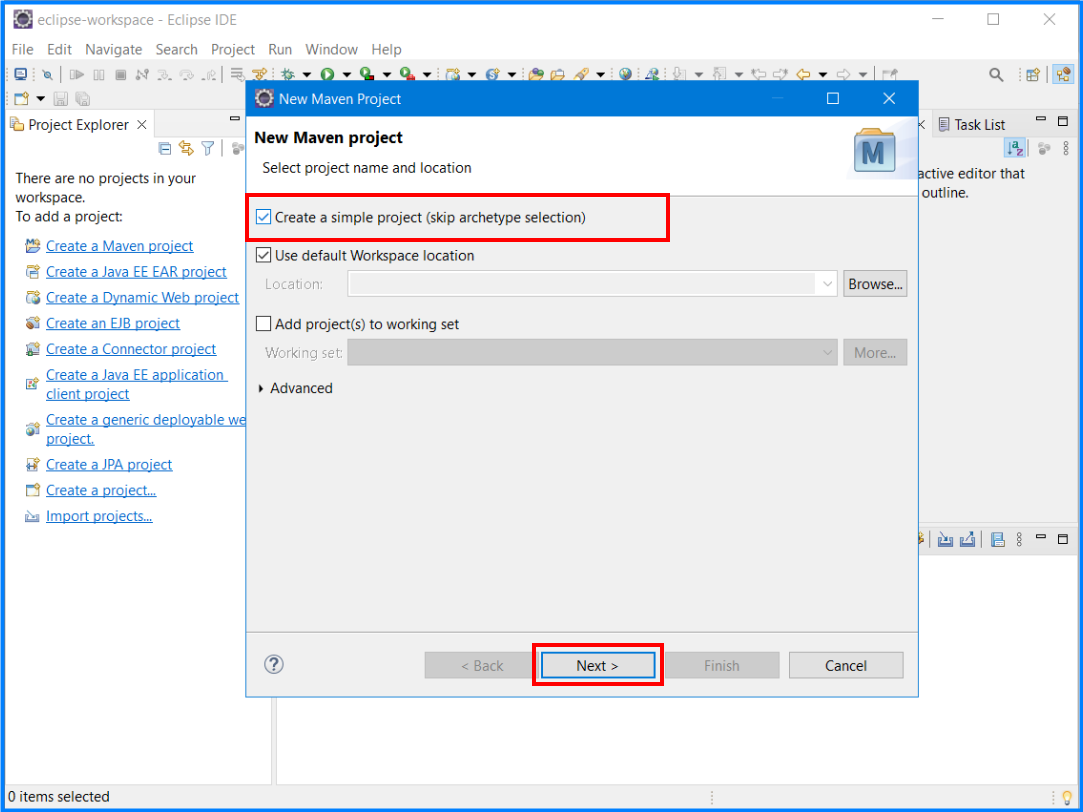Enable Add project(s) to working set

tap(263, 323)
